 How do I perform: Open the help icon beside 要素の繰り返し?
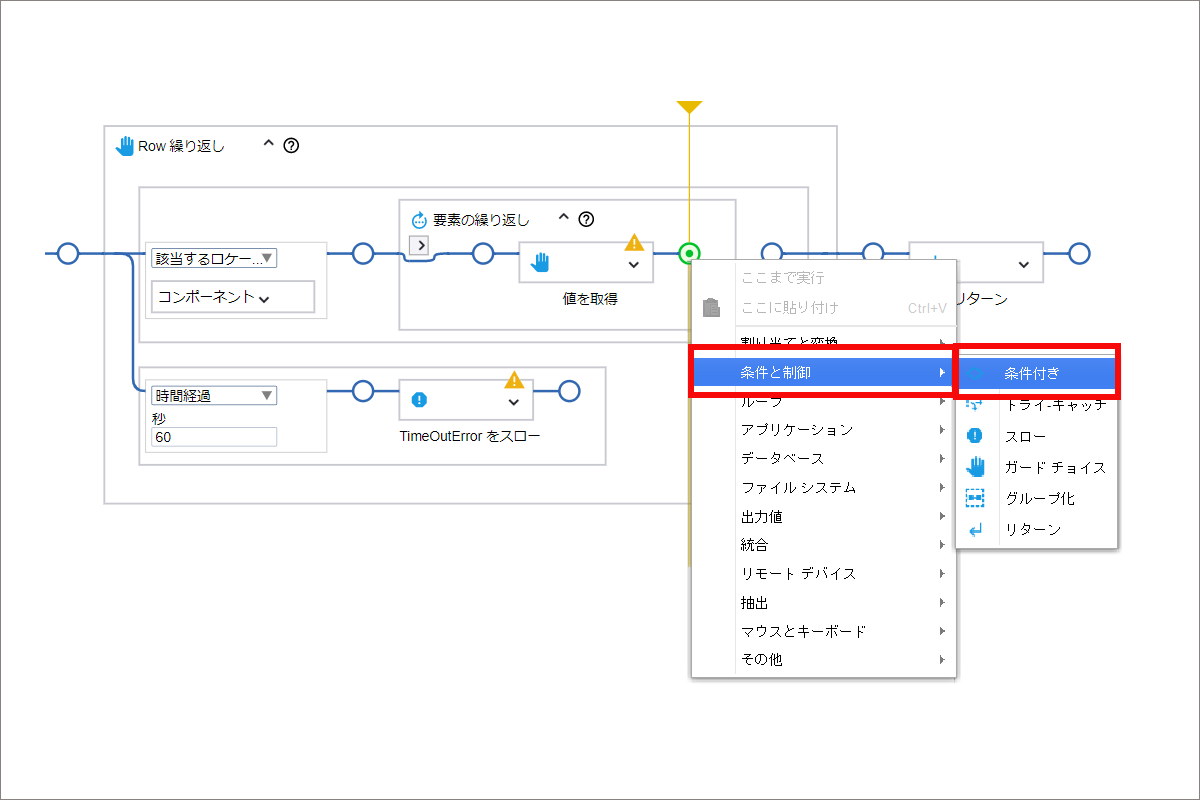click(x=587, y=219)
